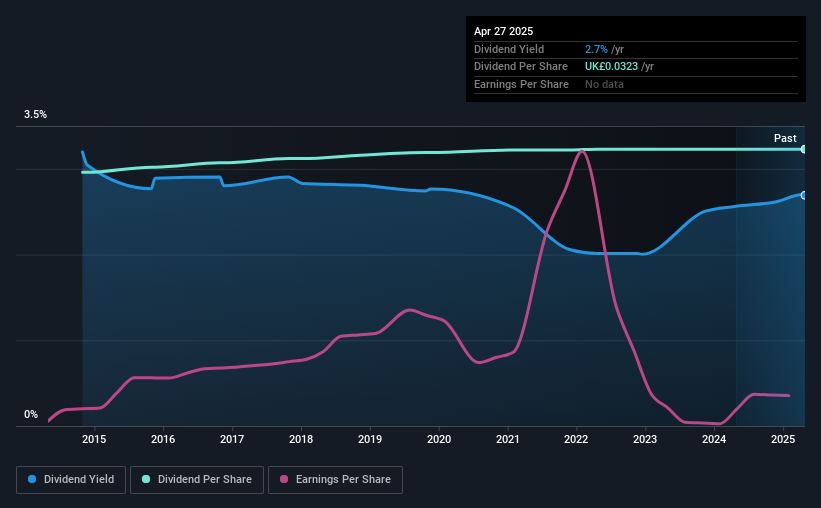Select the 2022 x-axis label
This screenshot has width=821, height=508.
576,439
